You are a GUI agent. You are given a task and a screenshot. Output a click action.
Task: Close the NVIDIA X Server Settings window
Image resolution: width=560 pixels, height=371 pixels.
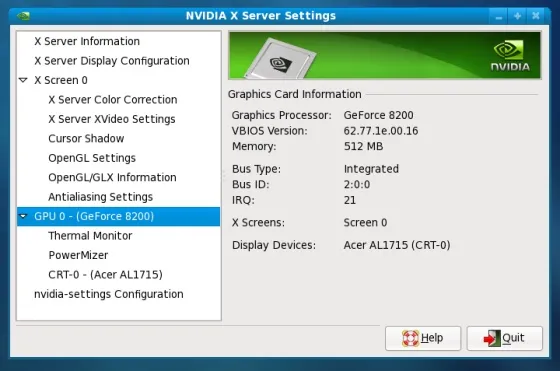click(x=536, y=16)
